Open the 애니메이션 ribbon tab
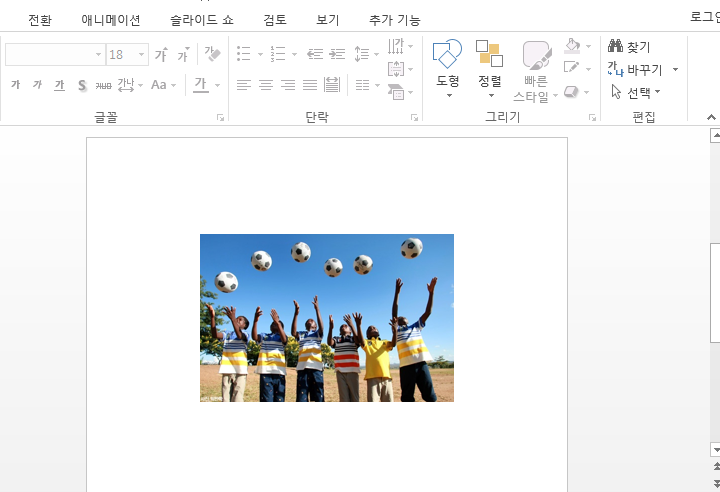The width and height of the screenshot is (720, 492). point(111,20)
